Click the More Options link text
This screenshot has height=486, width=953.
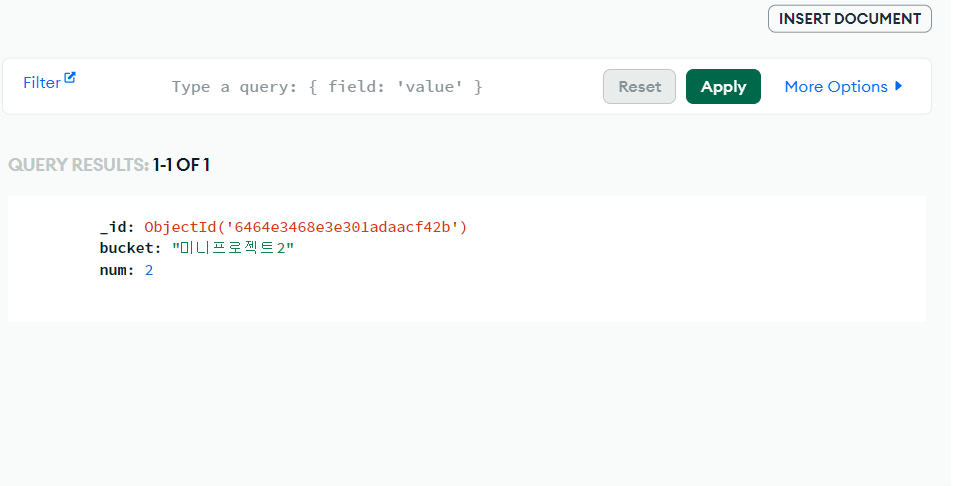coord(836,87)
